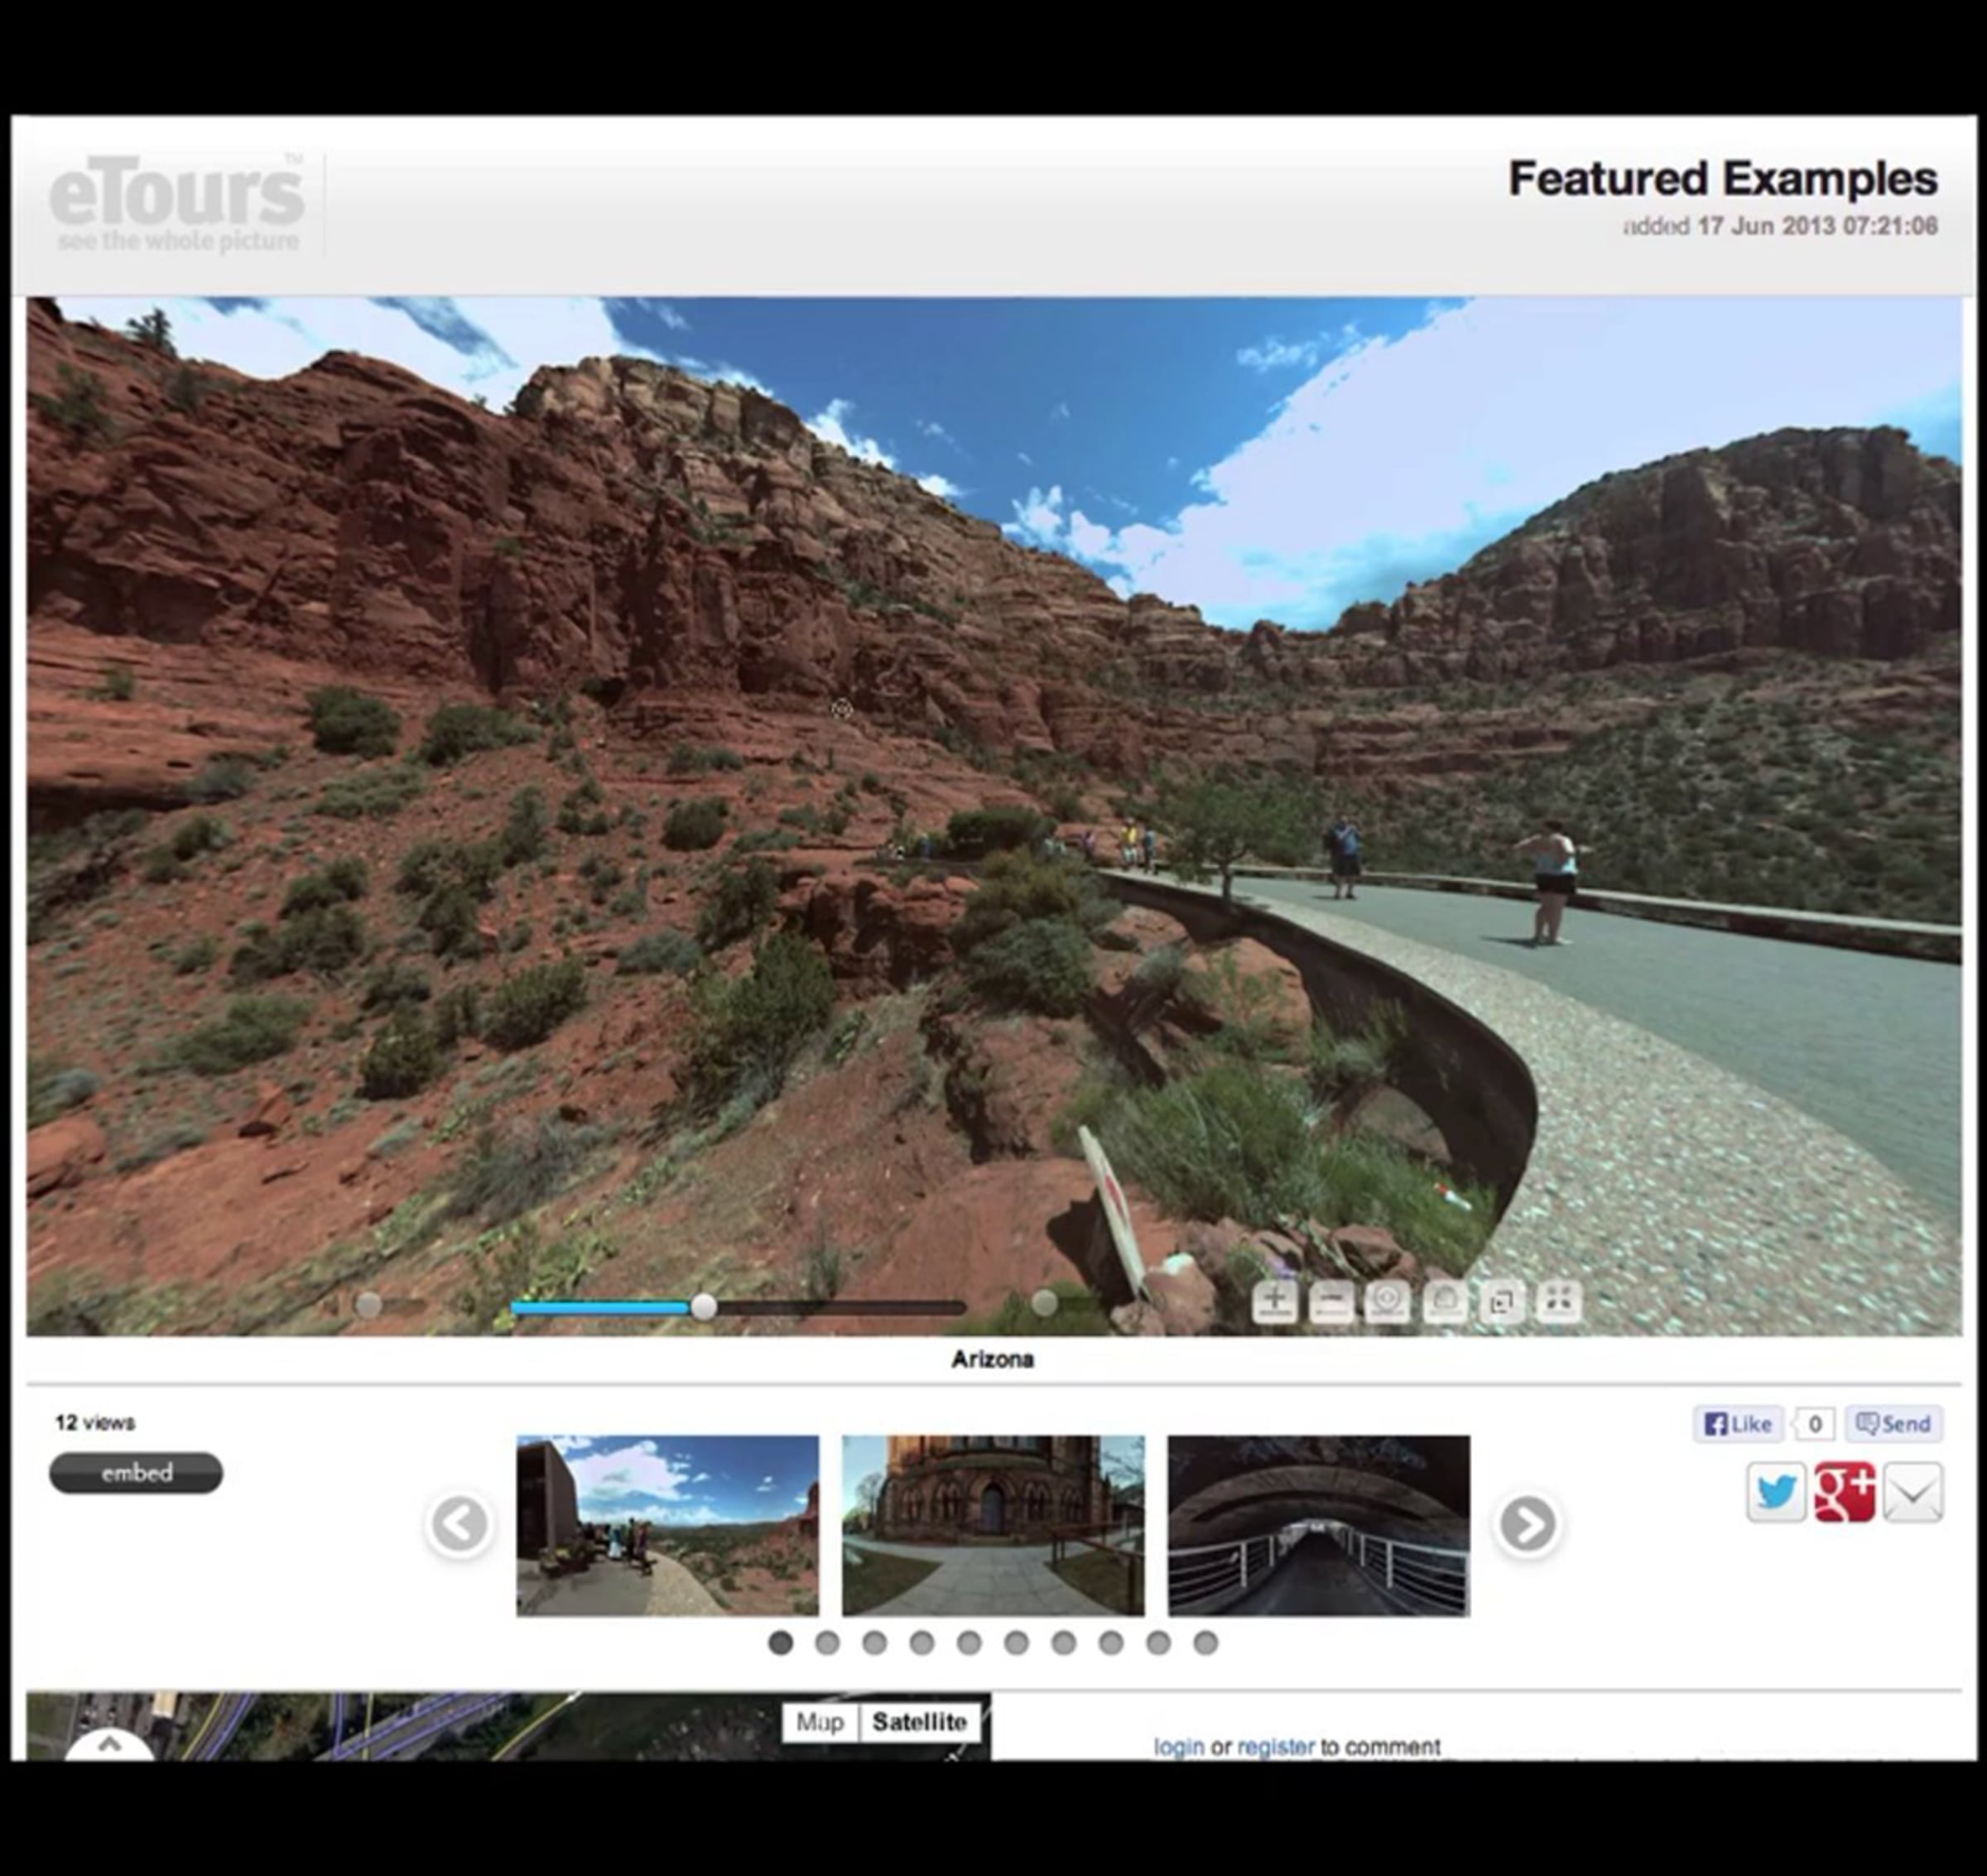Viewport: 1987px width, 1876px height.
Task: Select the first carousel page dot
Action: tap(780, 1643)
